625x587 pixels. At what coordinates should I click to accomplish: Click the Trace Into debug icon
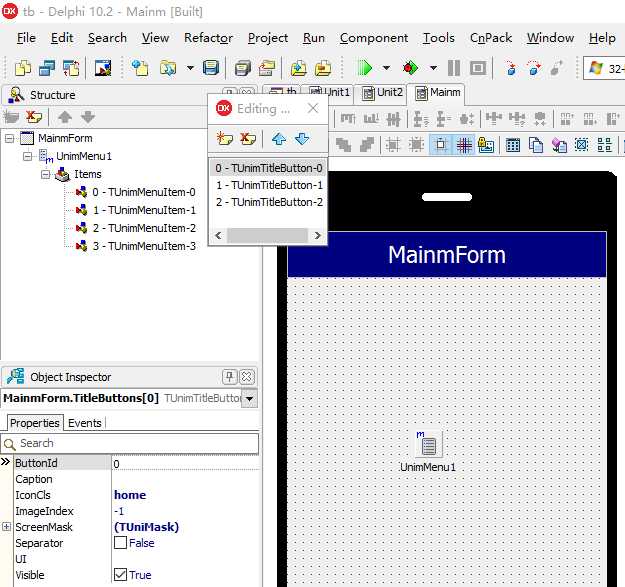(511, 68)
